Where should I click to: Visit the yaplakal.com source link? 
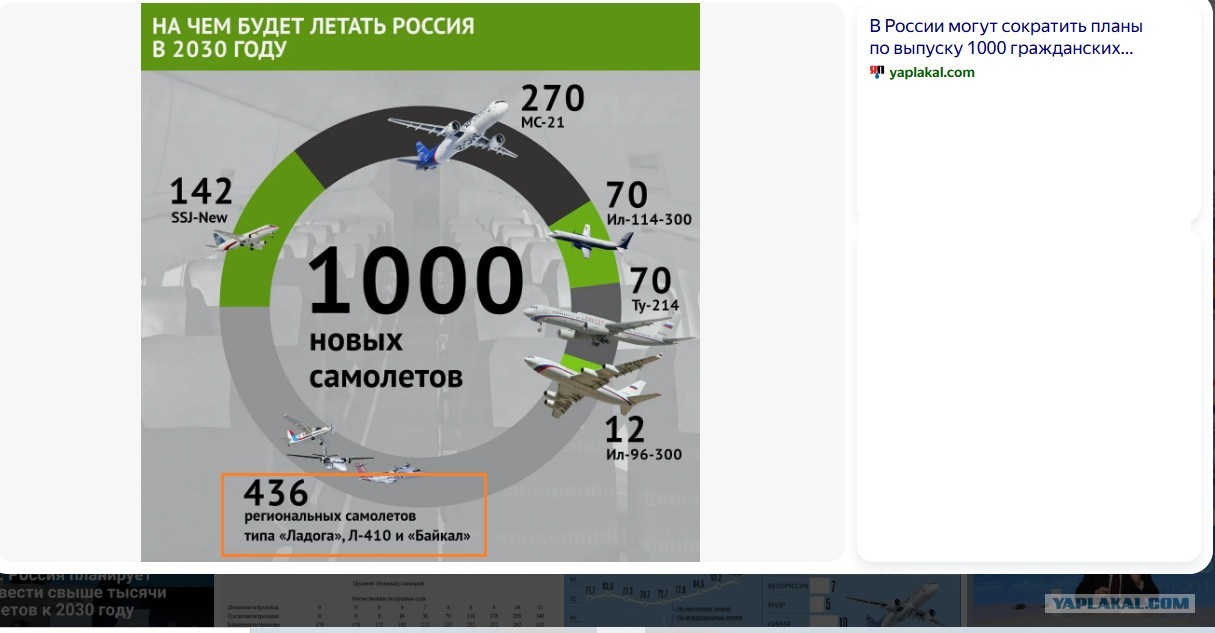point(931,72)
